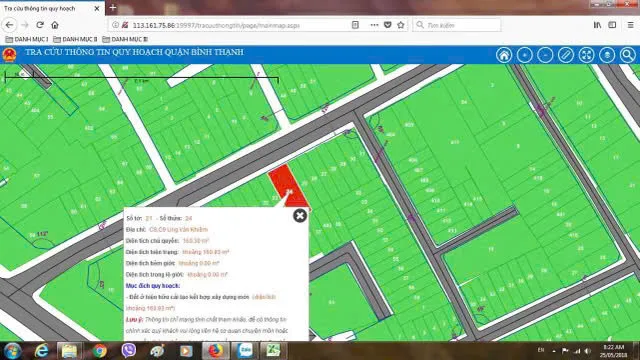The height and width of the screenshot is (360, 640).
Task: Close the parcel info popup
Action: [300, 216]
